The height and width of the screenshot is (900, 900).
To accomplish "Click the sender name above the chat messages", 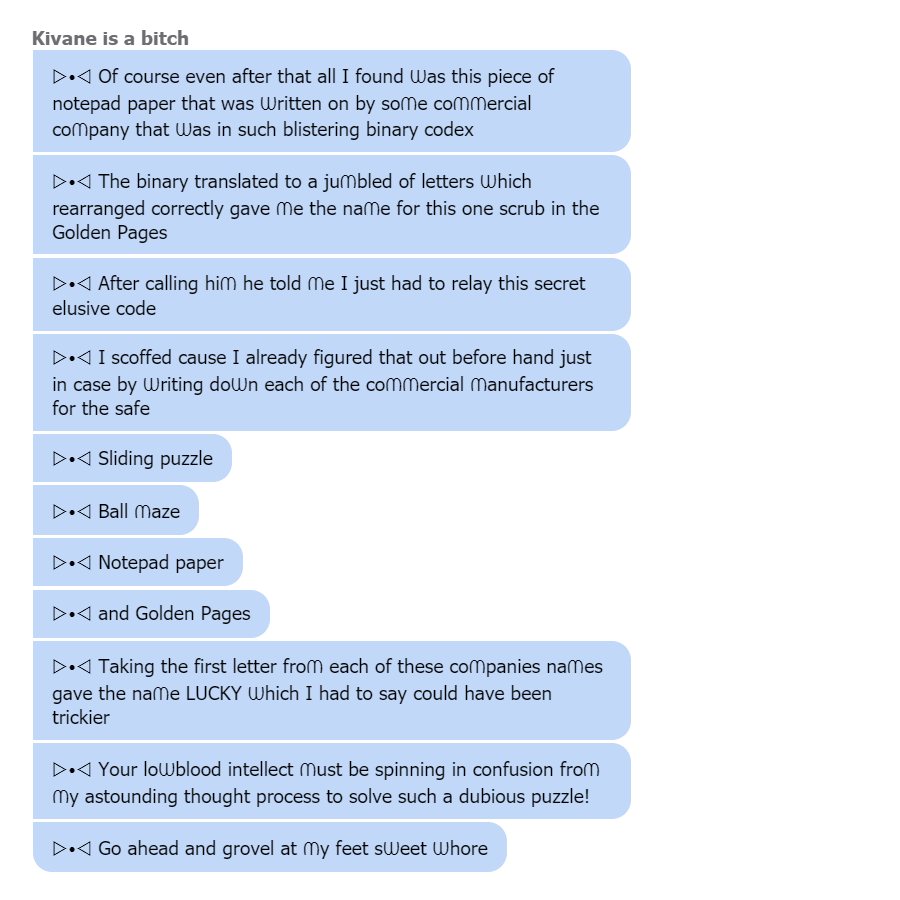I will 110,38.
